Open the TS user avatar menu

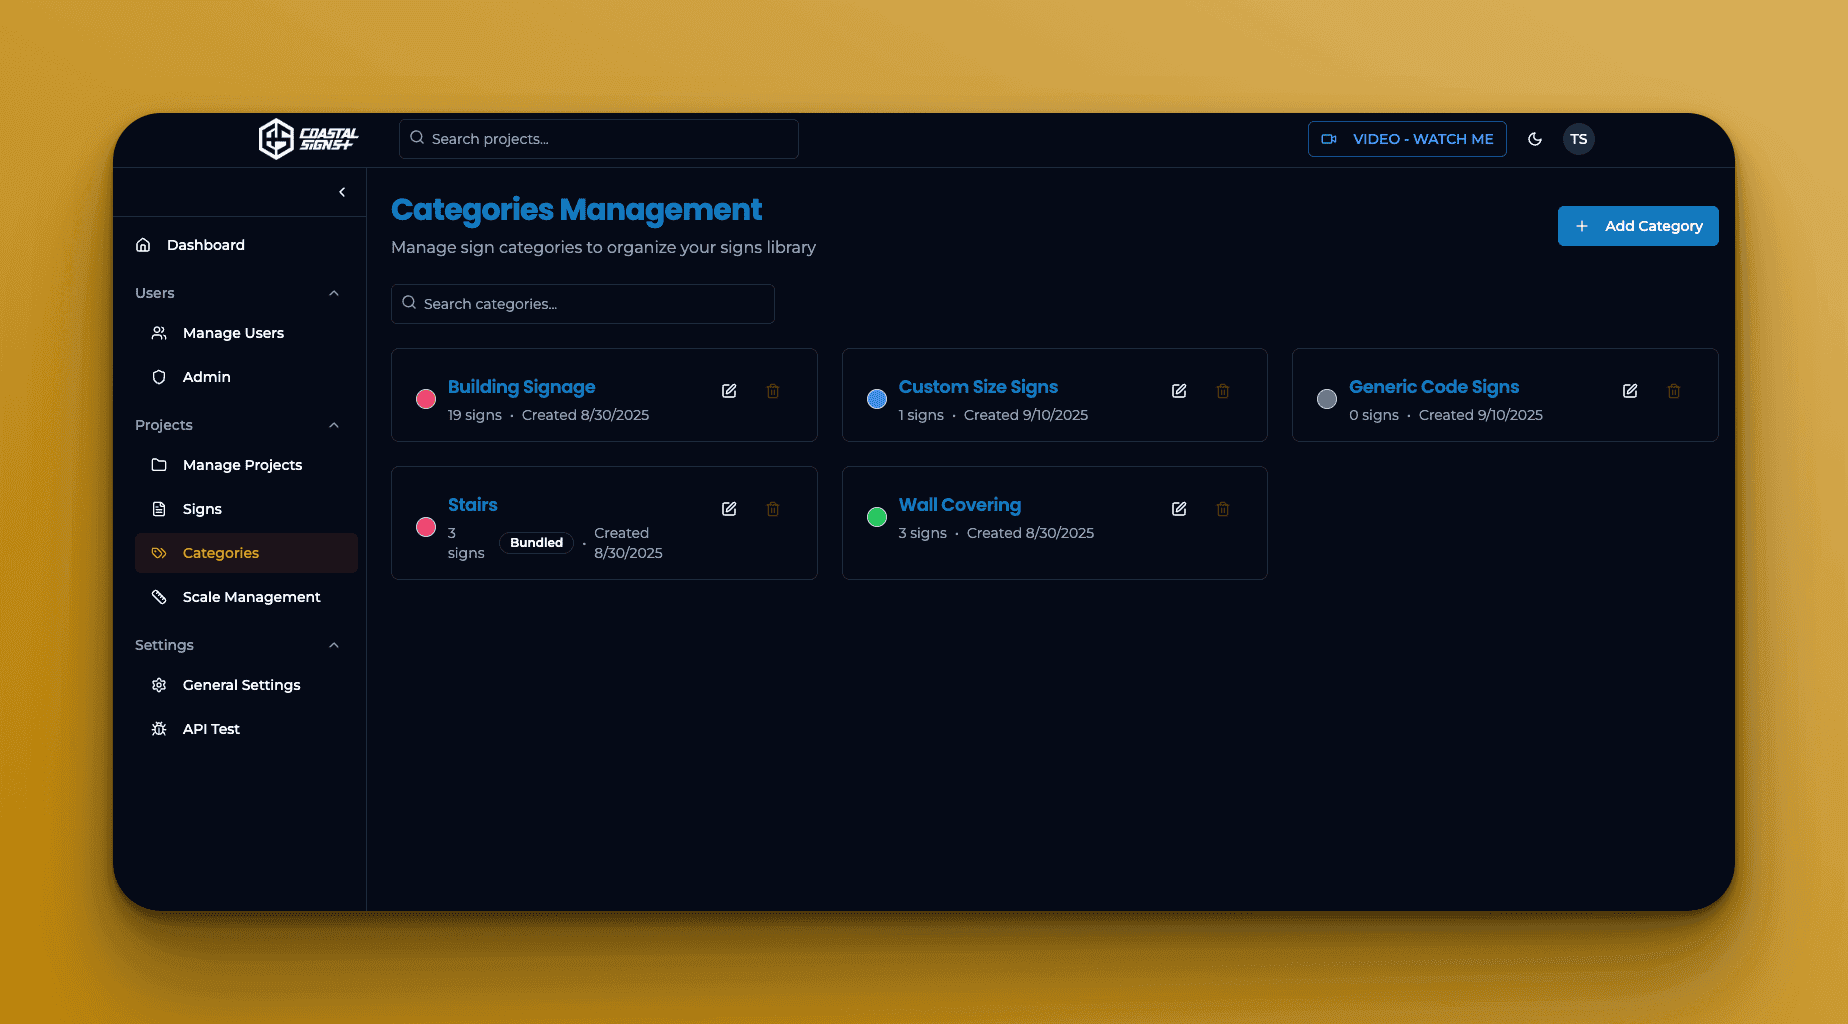tap(1579, 139)
